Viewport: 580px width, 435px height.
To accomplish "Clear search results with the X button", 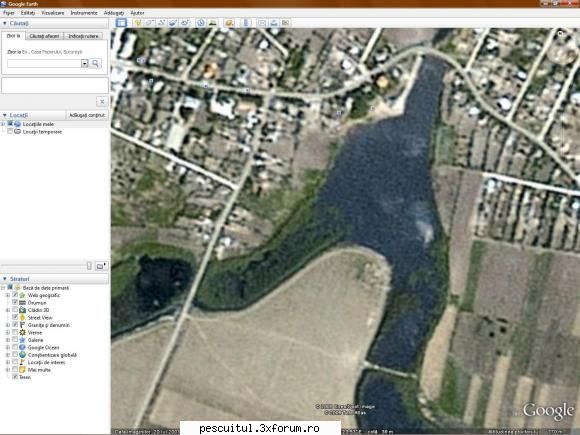I will point(102,101).
